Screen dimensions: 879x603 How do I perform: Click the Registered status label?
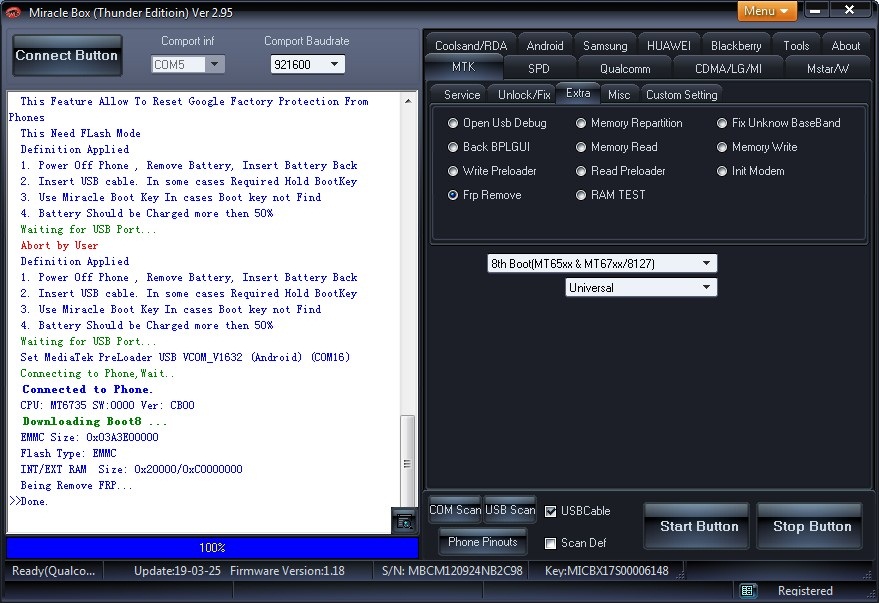pos(805,591)
